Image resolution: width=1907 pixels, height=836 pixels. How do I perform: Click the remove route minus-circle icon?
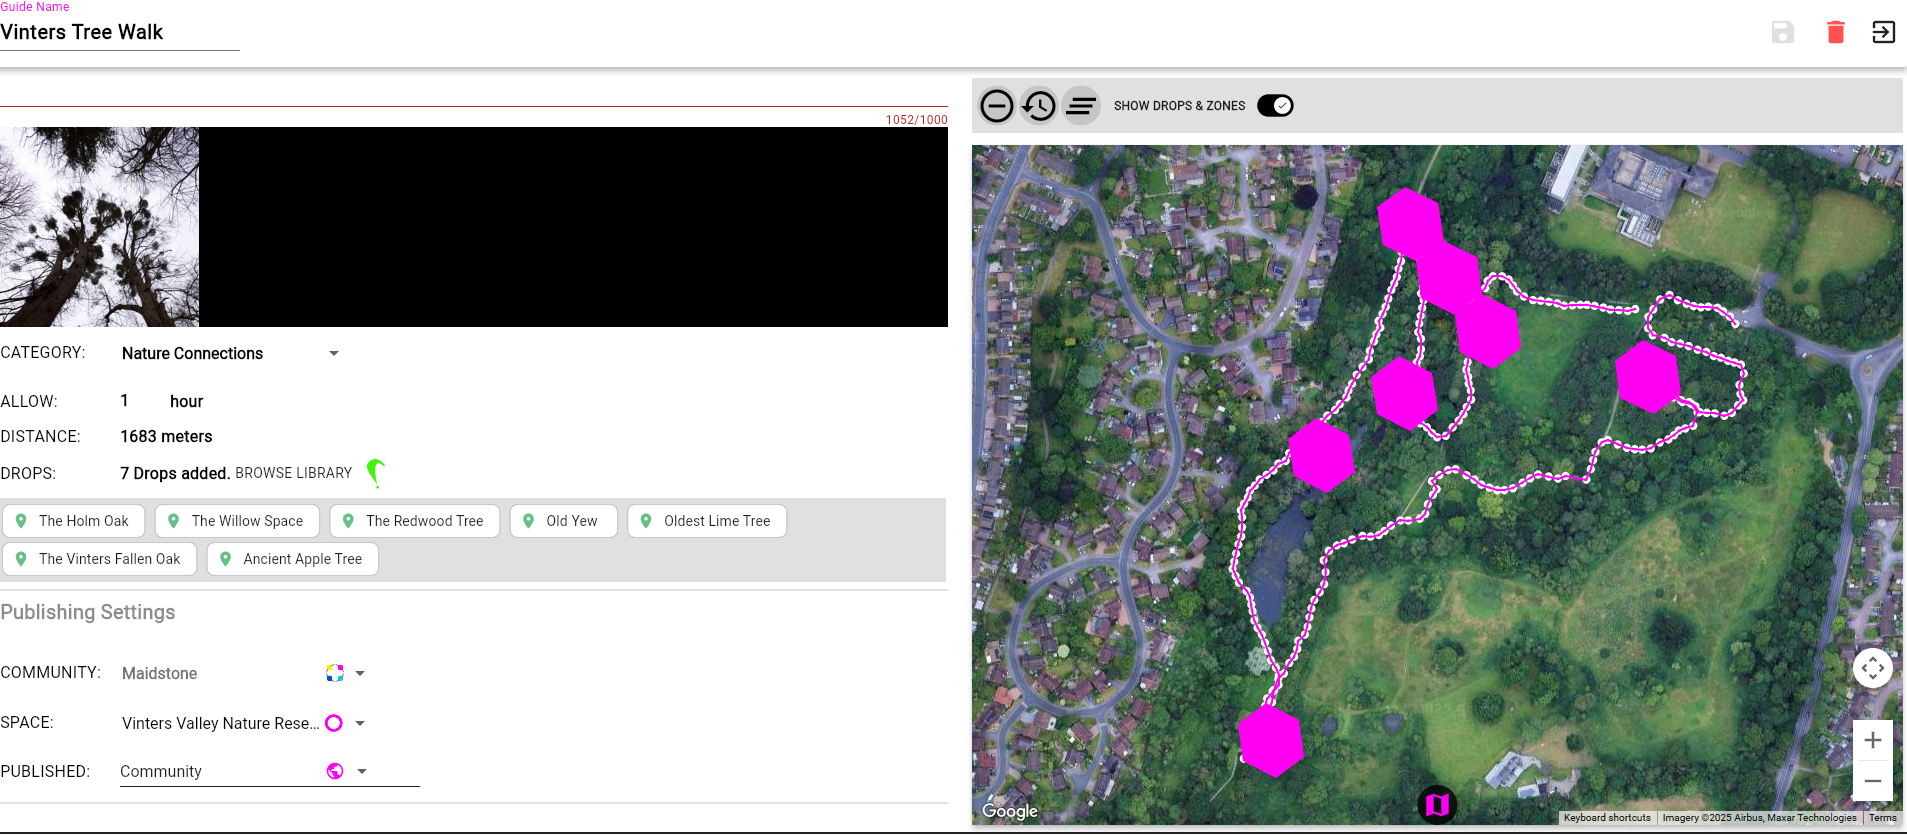997,105
